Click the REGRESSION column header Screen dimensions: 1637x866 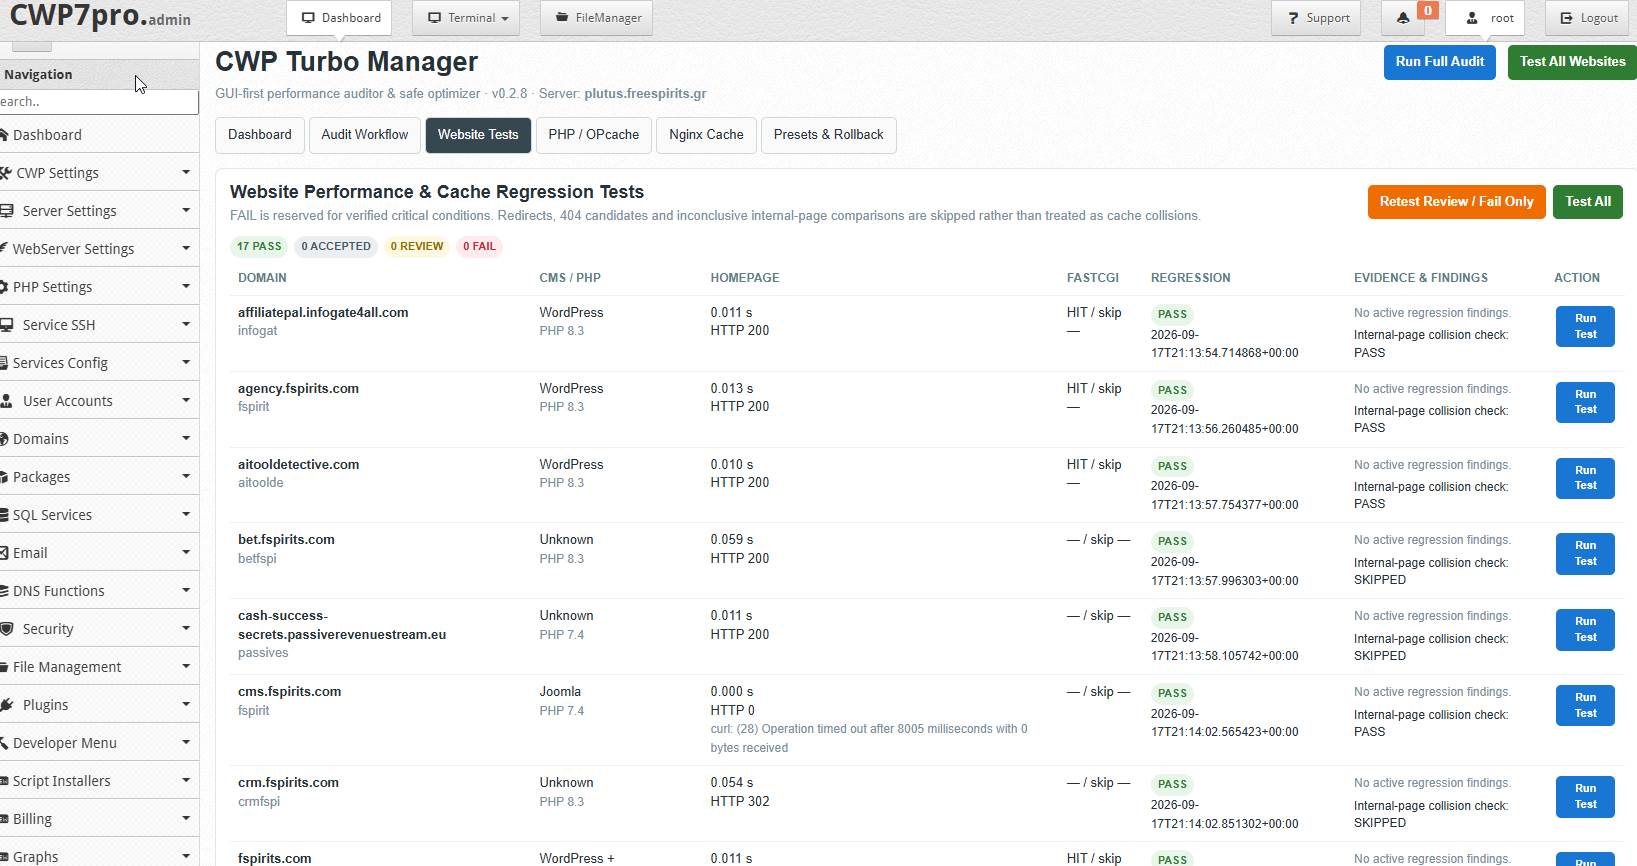(x=1190, y=278)
